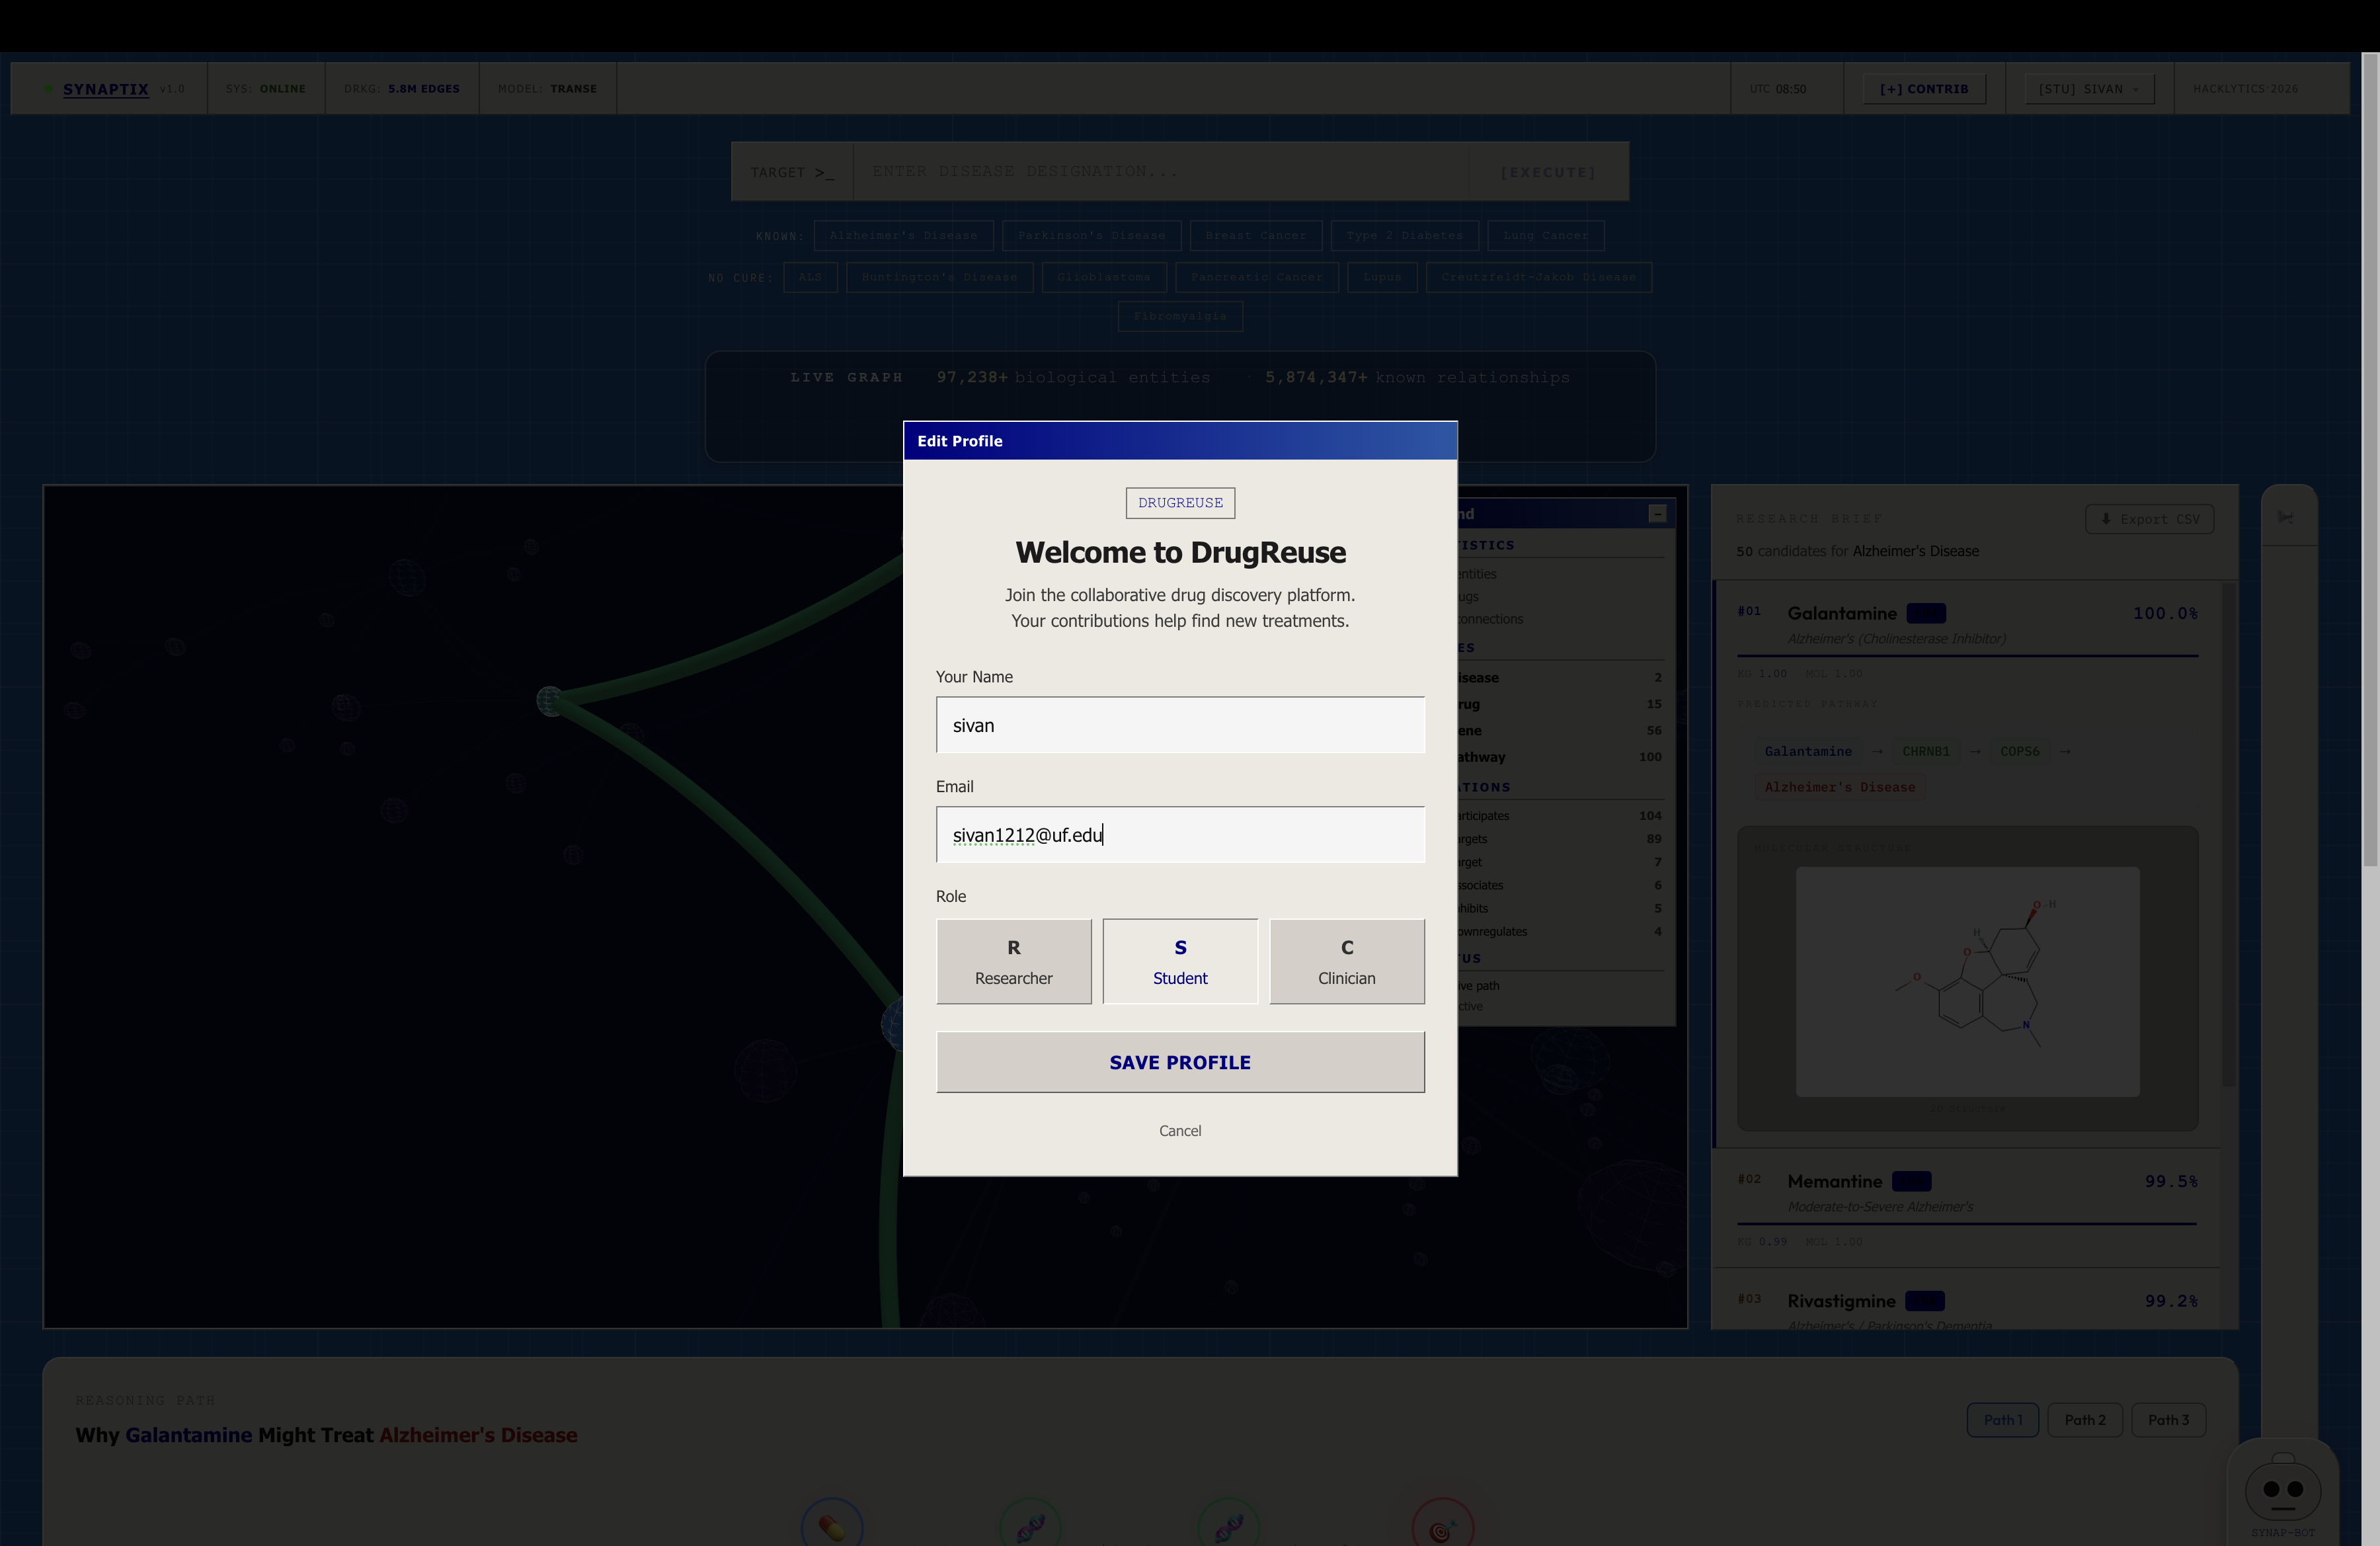Select the Clinician role option

[1346, 961]
